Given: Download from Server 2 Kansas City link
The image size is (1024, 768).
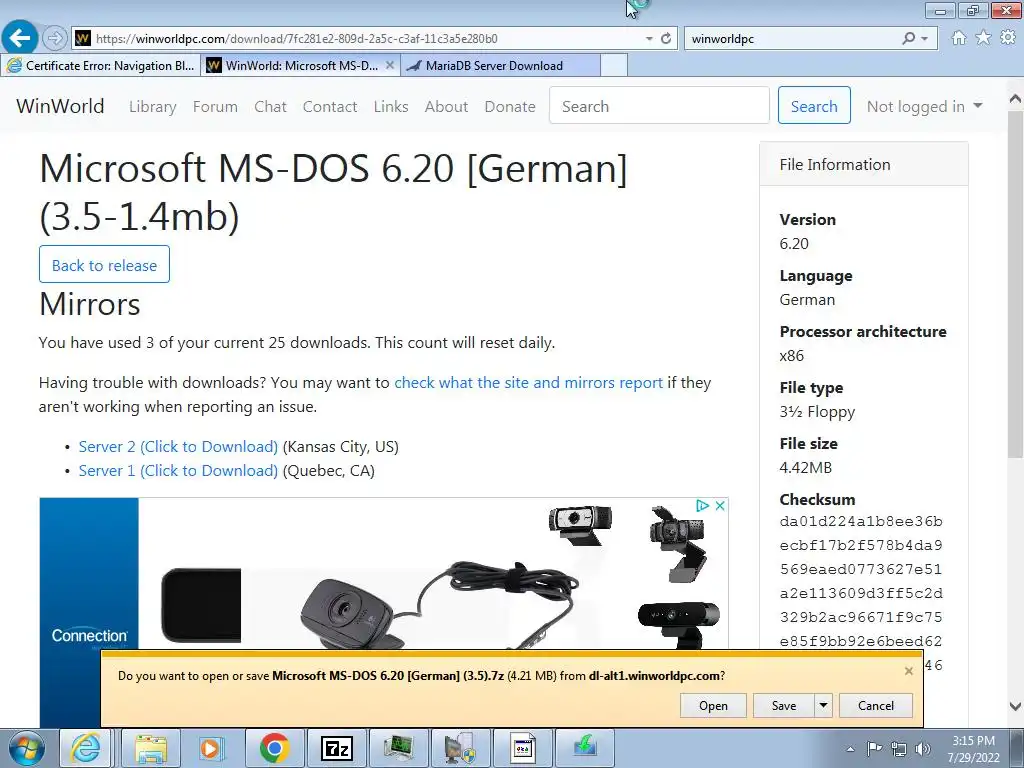Looking at the screenshot, I should [178, 447].
